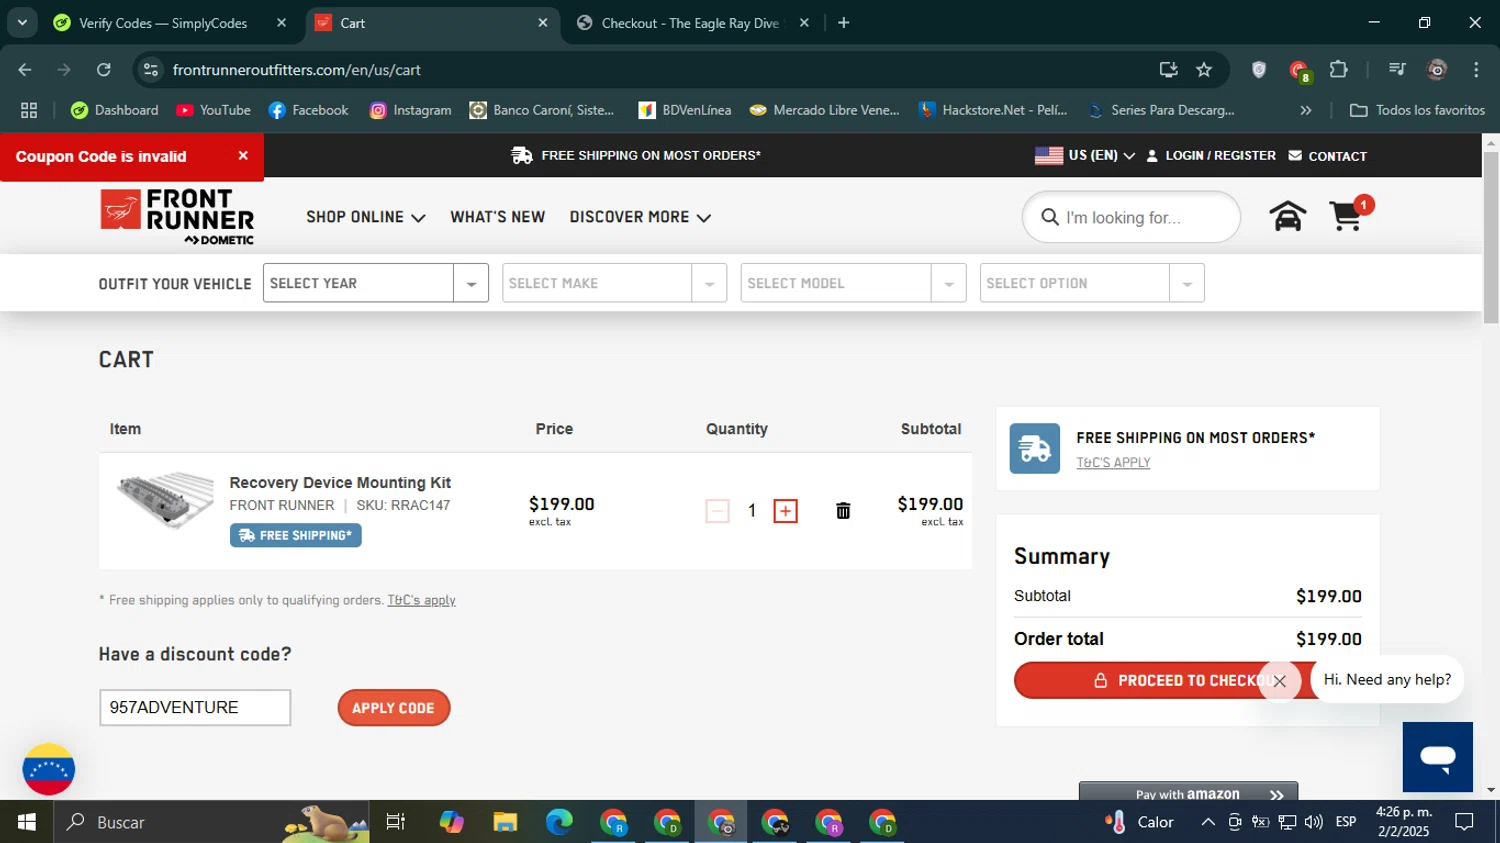Open Microsoft Edge from taskbar
This screenshot has width=1500, height=843.
pyautogui.click(x=559, y=822)
